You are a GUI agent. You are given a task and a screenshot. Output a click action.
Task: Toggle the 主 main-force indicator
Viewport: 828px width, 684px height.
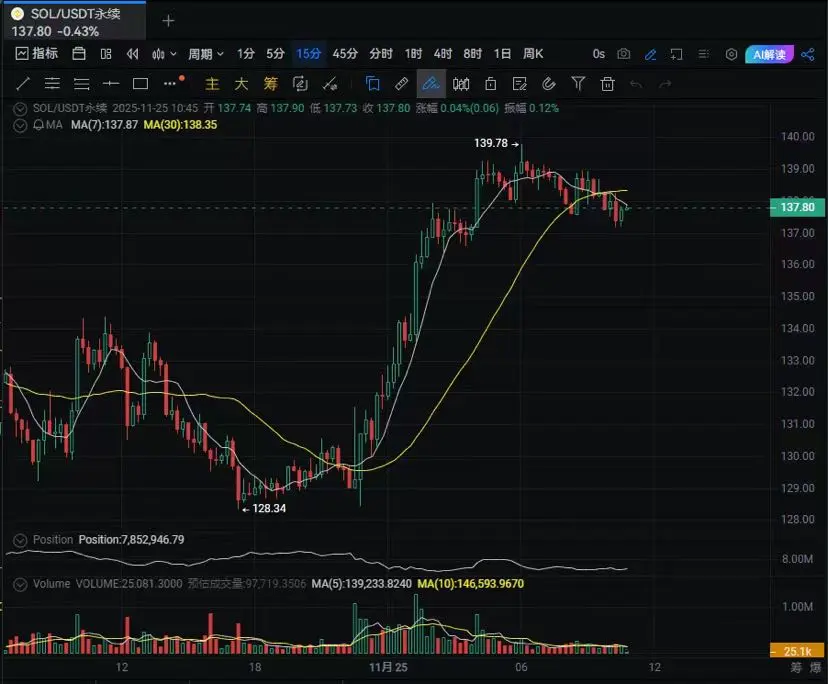click(212, 83)
